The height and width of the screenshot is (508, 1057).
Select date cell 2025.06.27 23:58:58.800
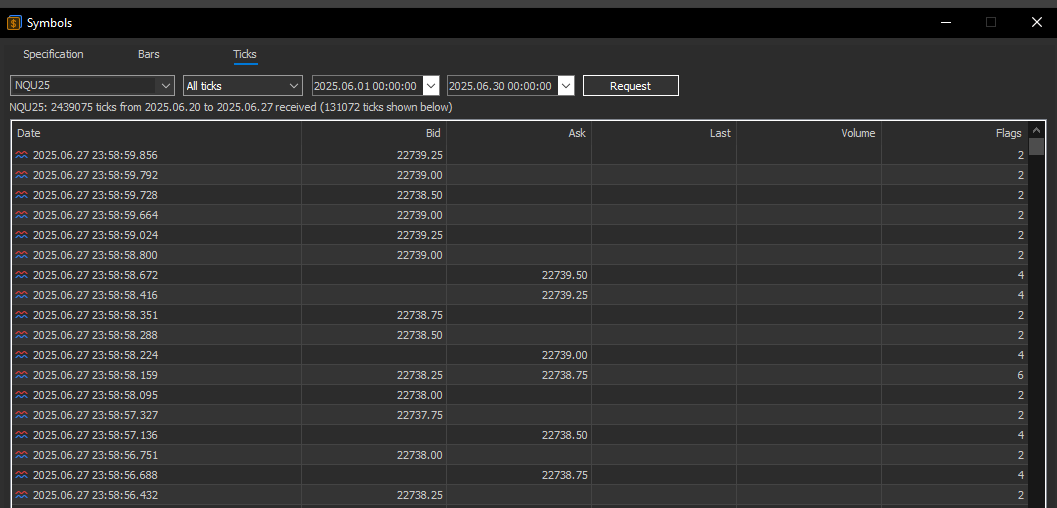click(95, 255)
